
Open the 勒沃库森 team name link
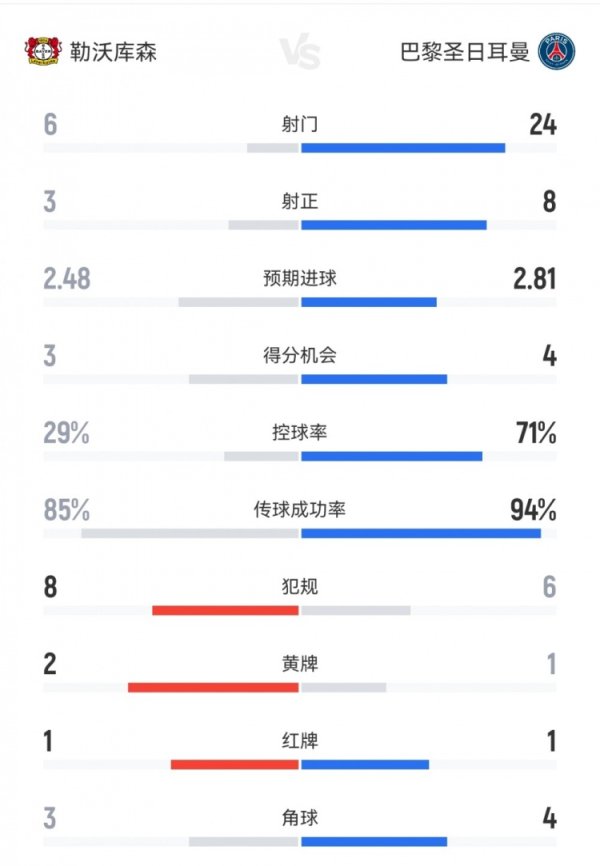point(113,52)
